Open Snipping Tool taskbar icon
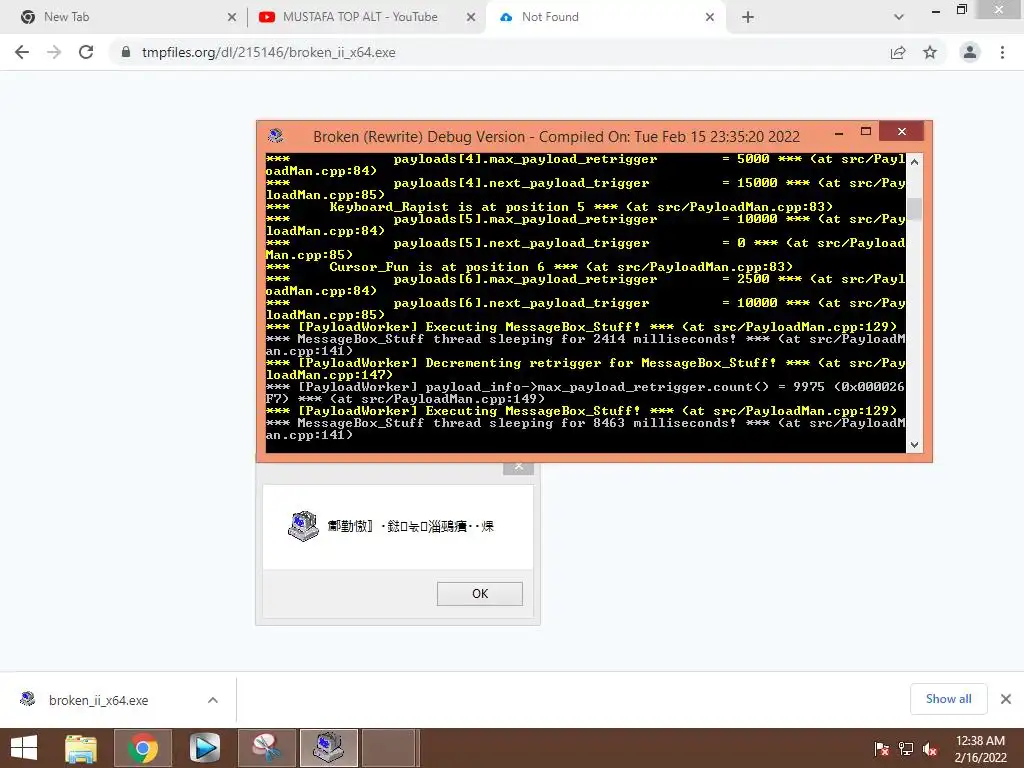 tap(266, 748)
